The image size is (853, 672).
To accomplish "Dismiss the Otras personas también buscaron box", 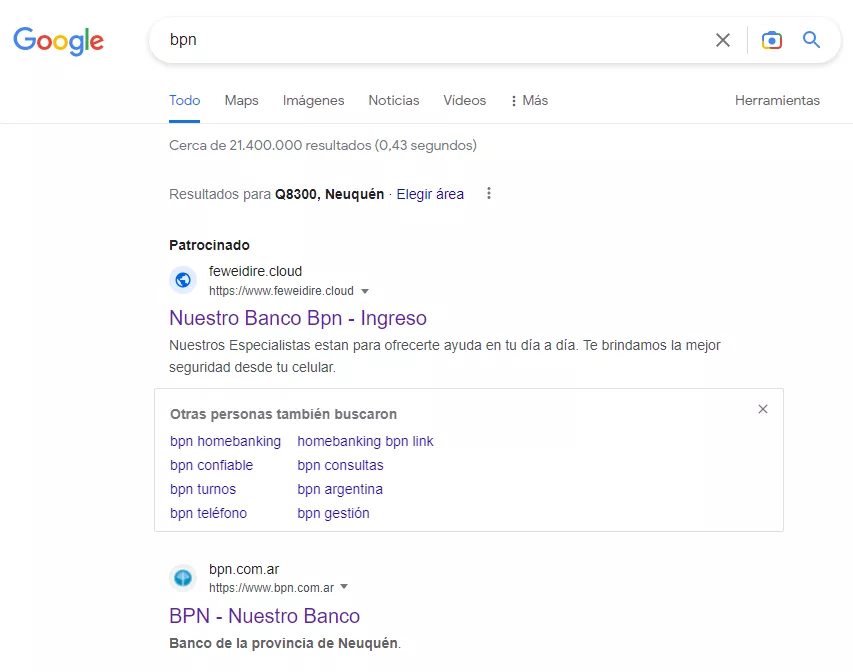I will 763,409.
